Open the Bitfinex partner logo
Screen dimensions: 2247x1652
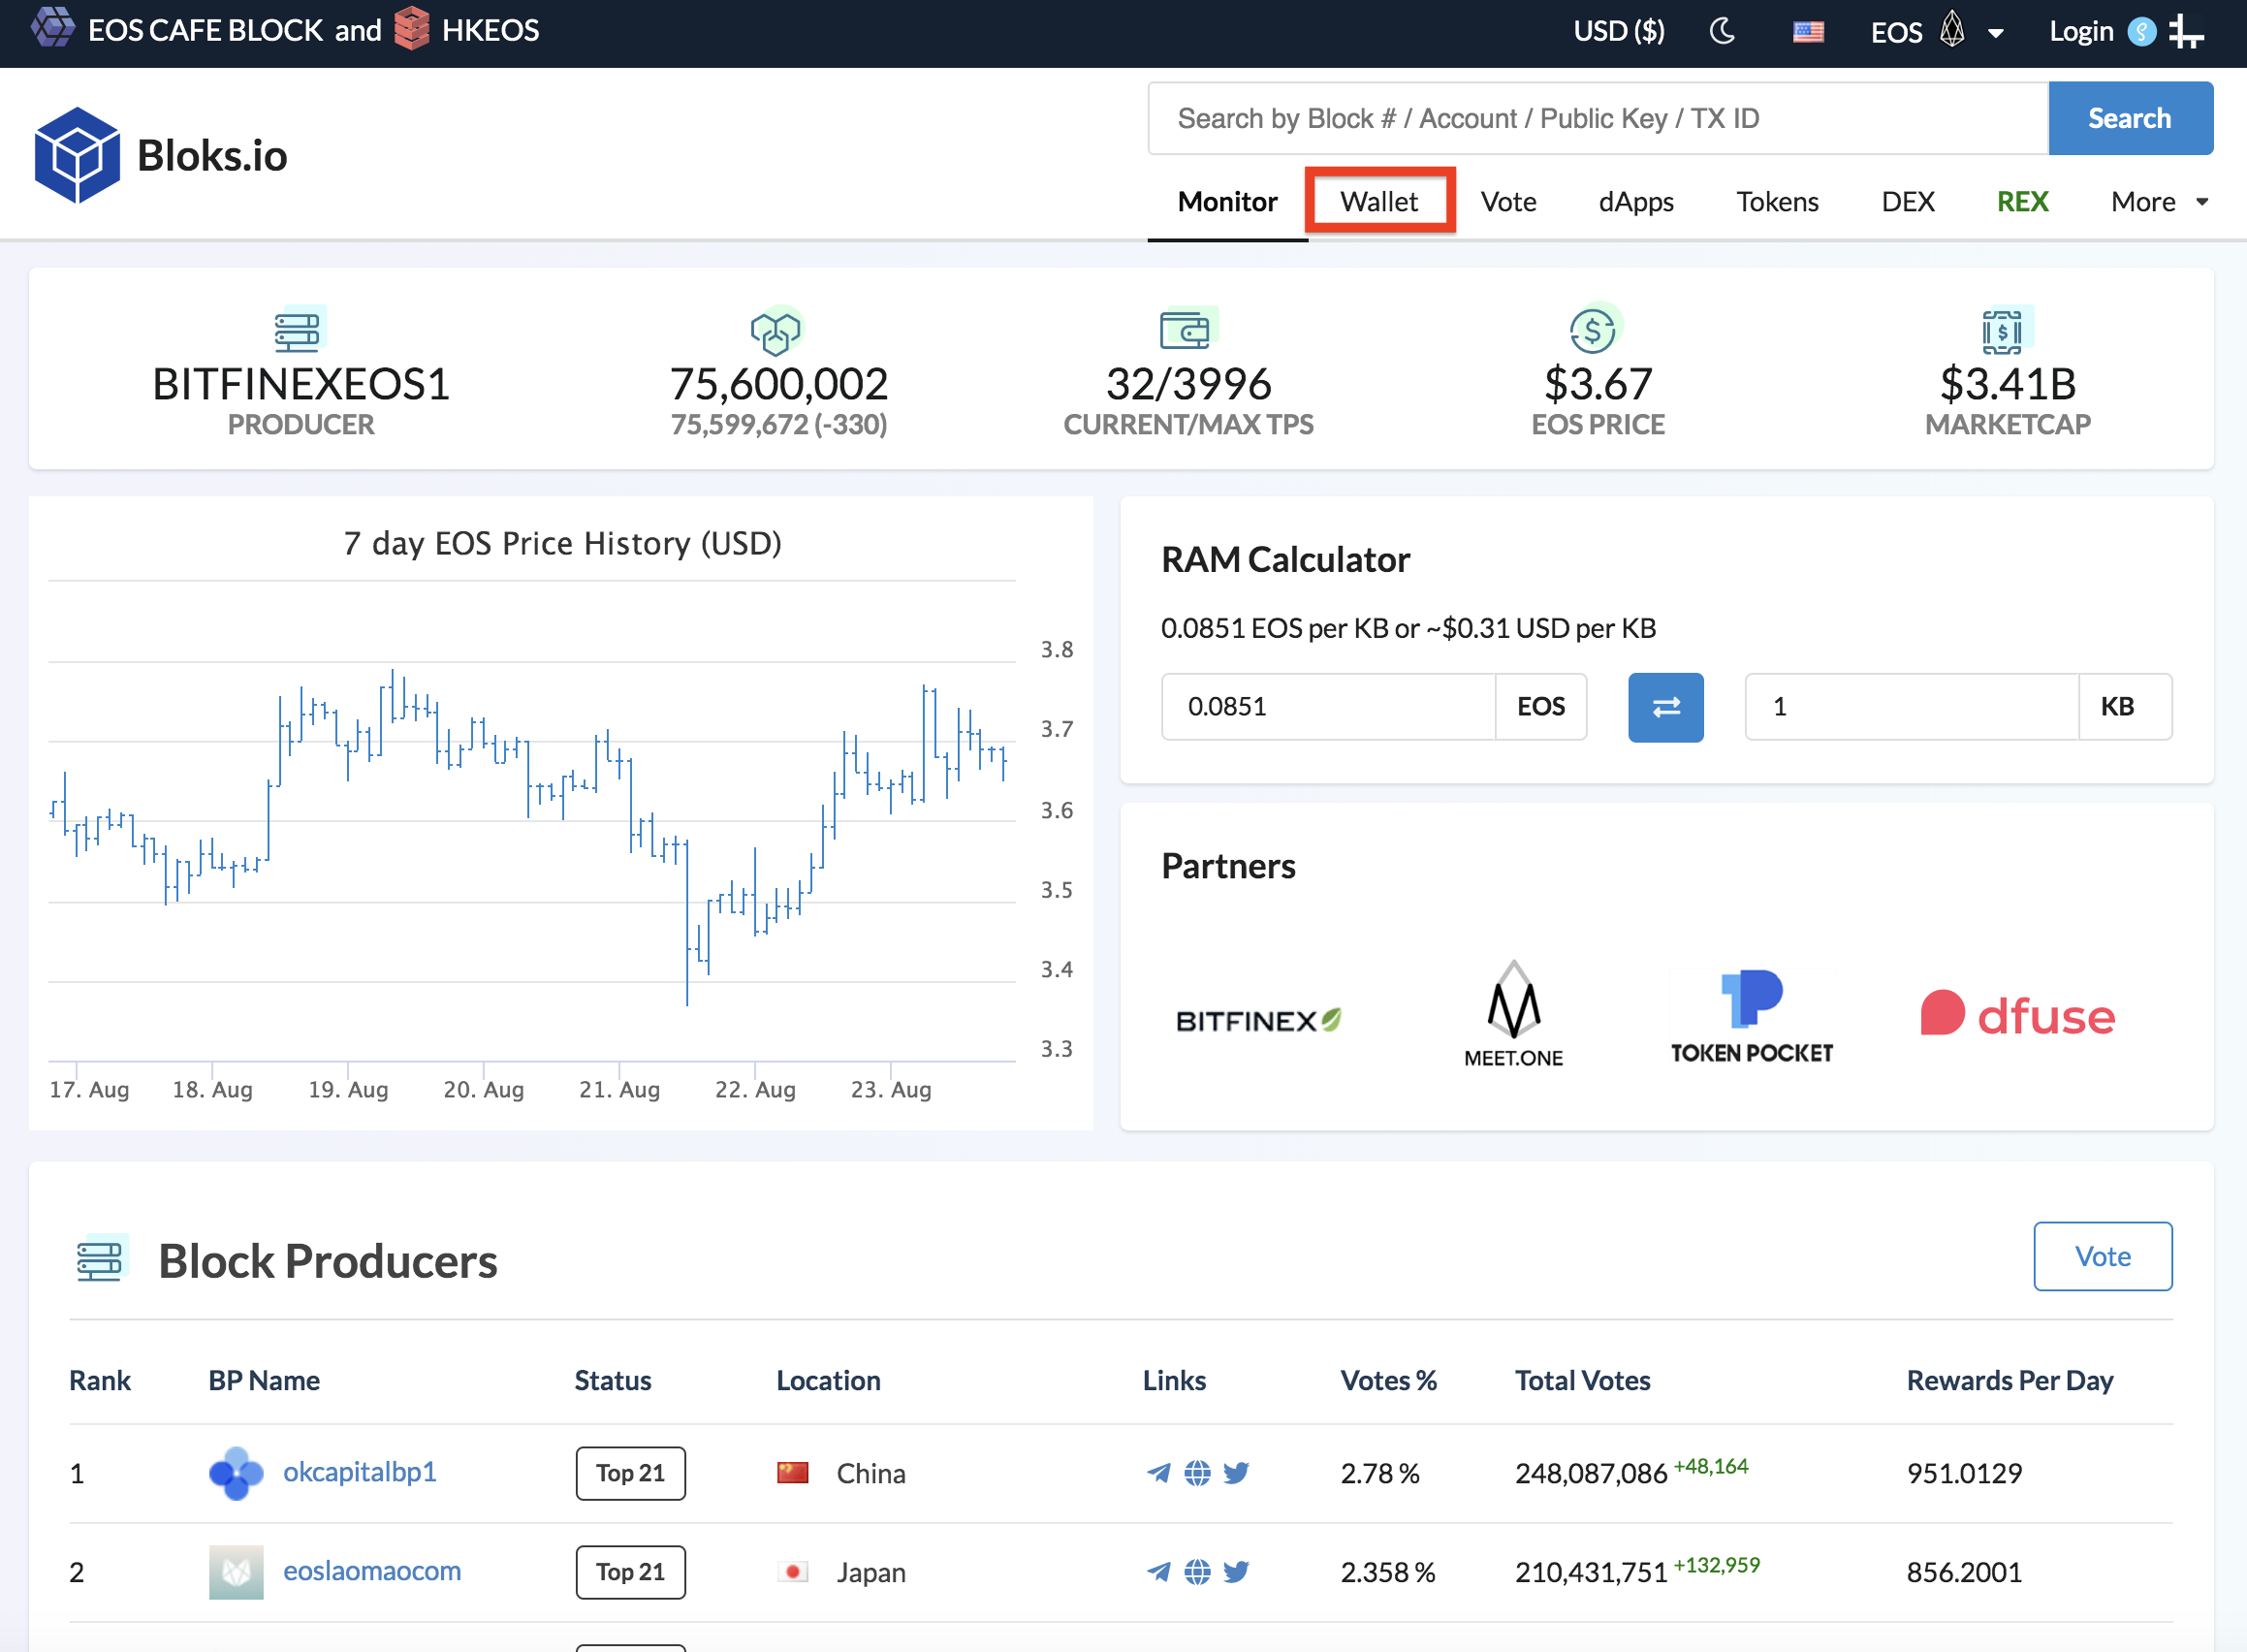tap(1258, 1020)
